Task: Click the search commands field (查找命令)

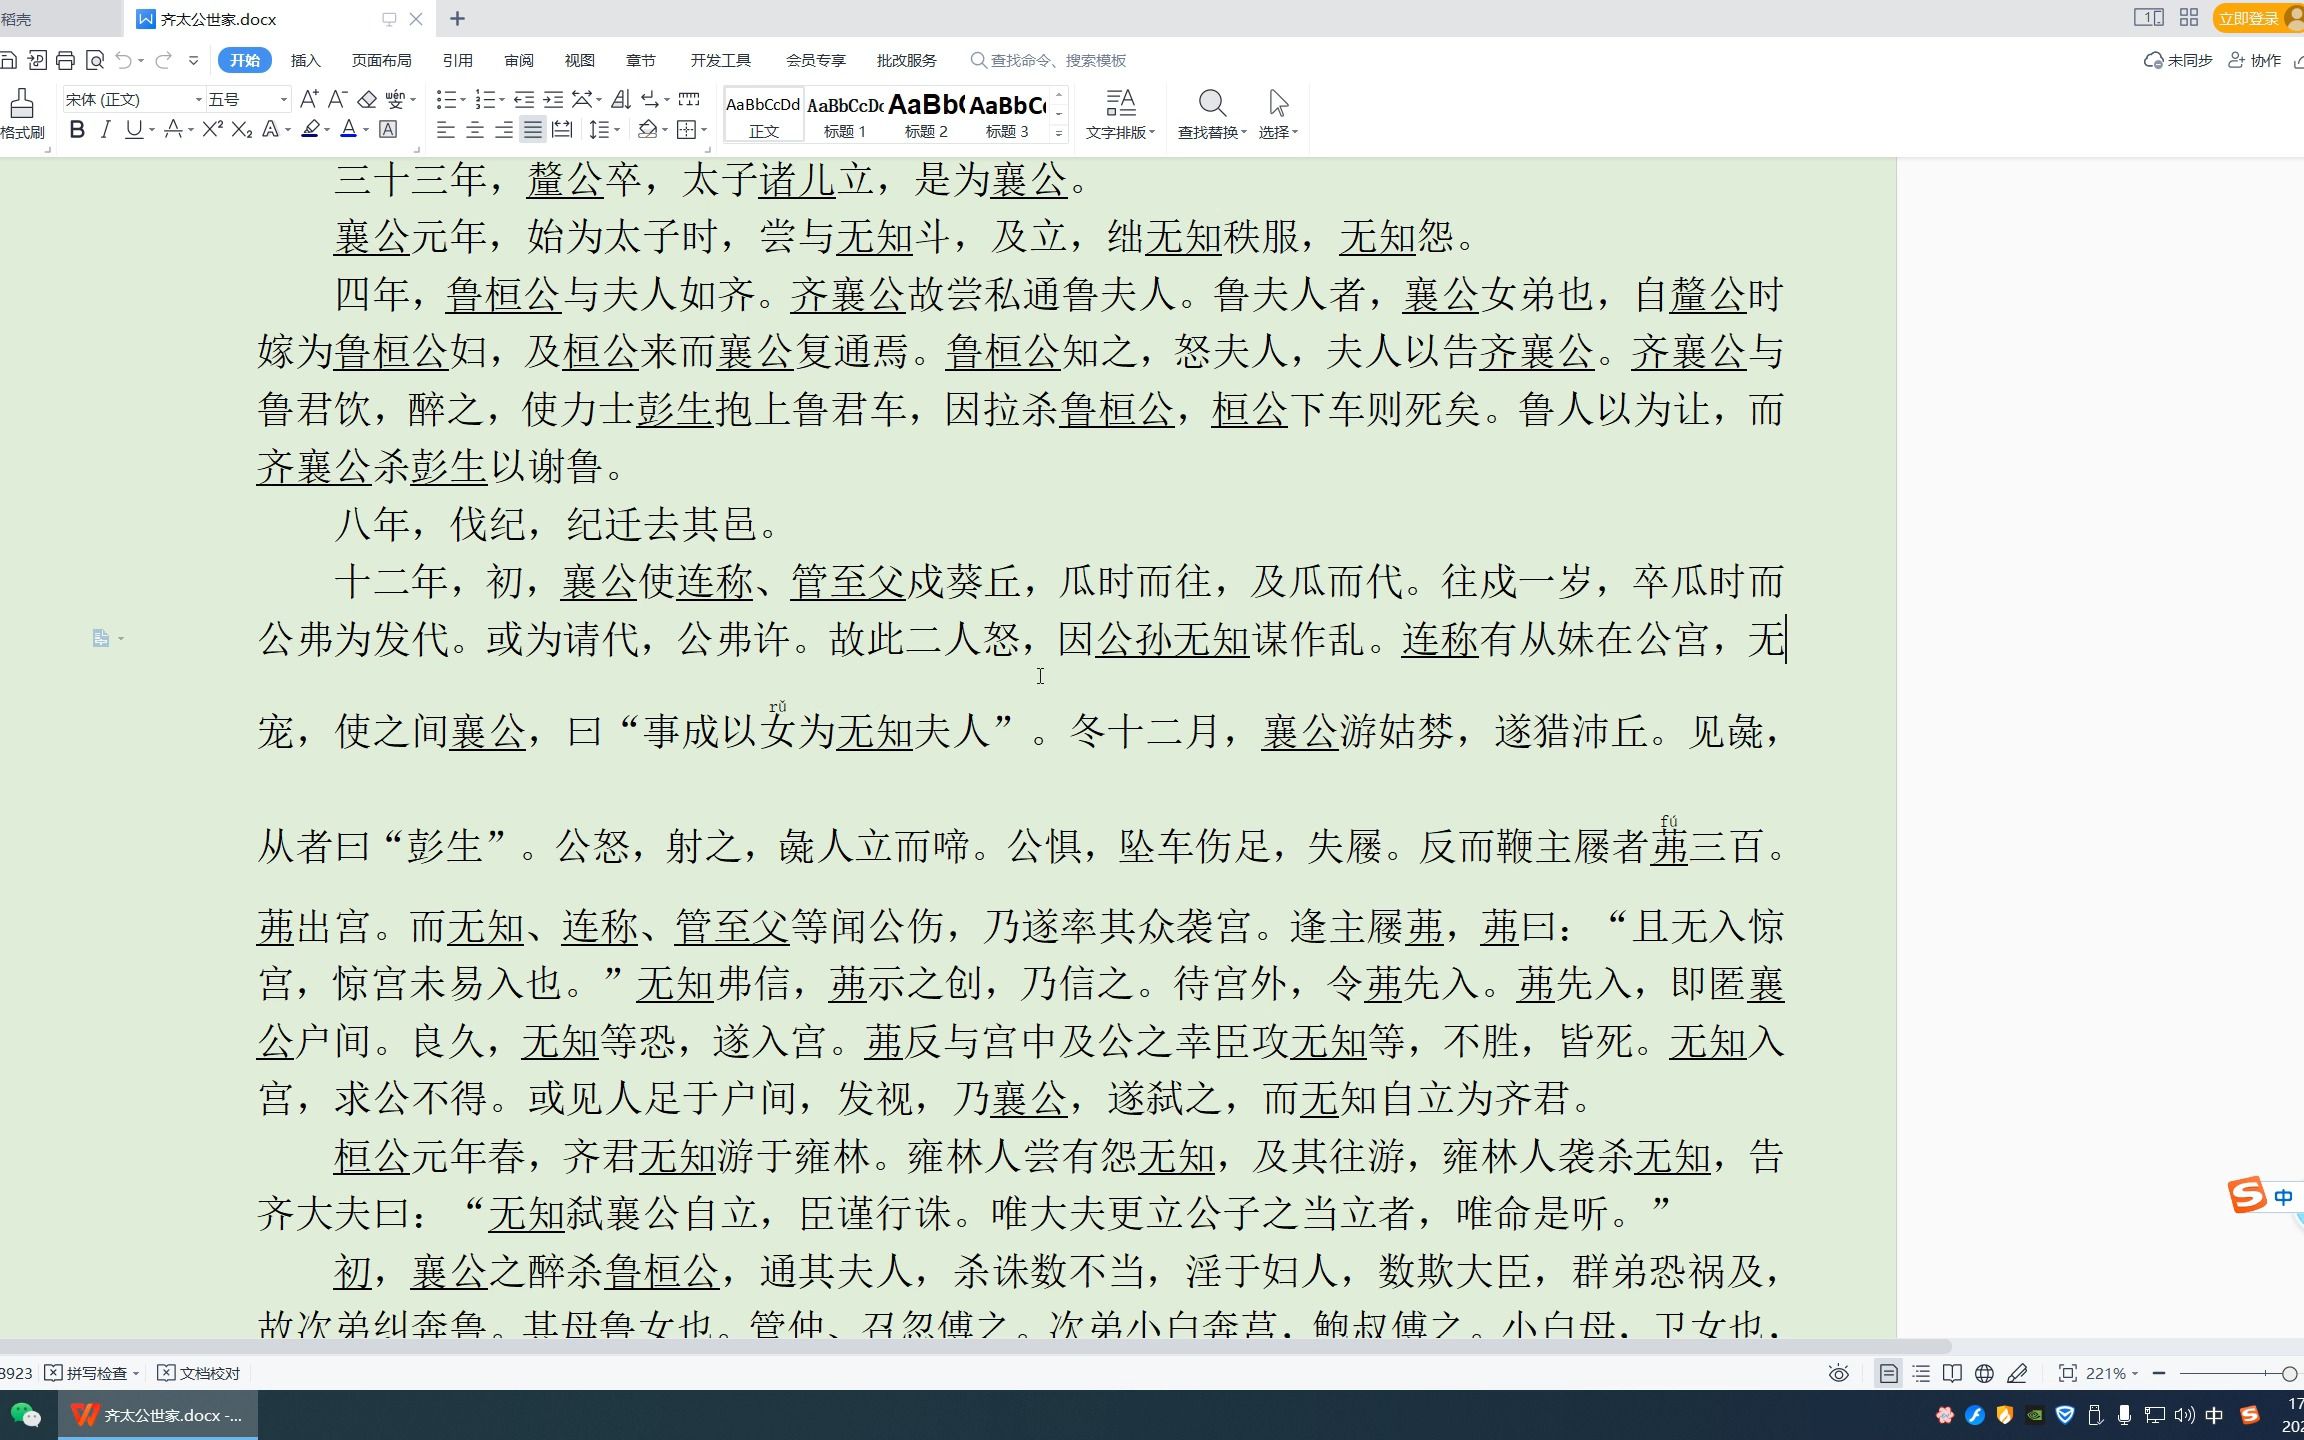Action: (1050, 60)
